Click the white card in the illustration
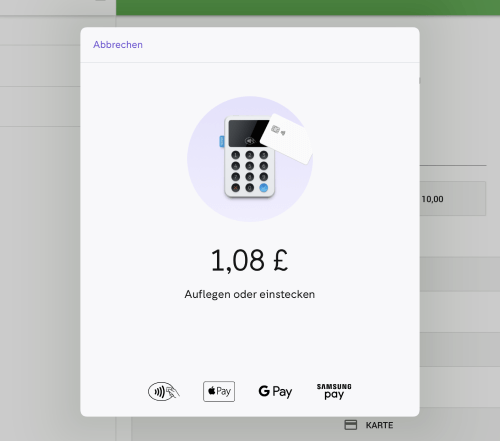Image resolution: width=500 pixels, height=441 pixels. pos(287,138)
